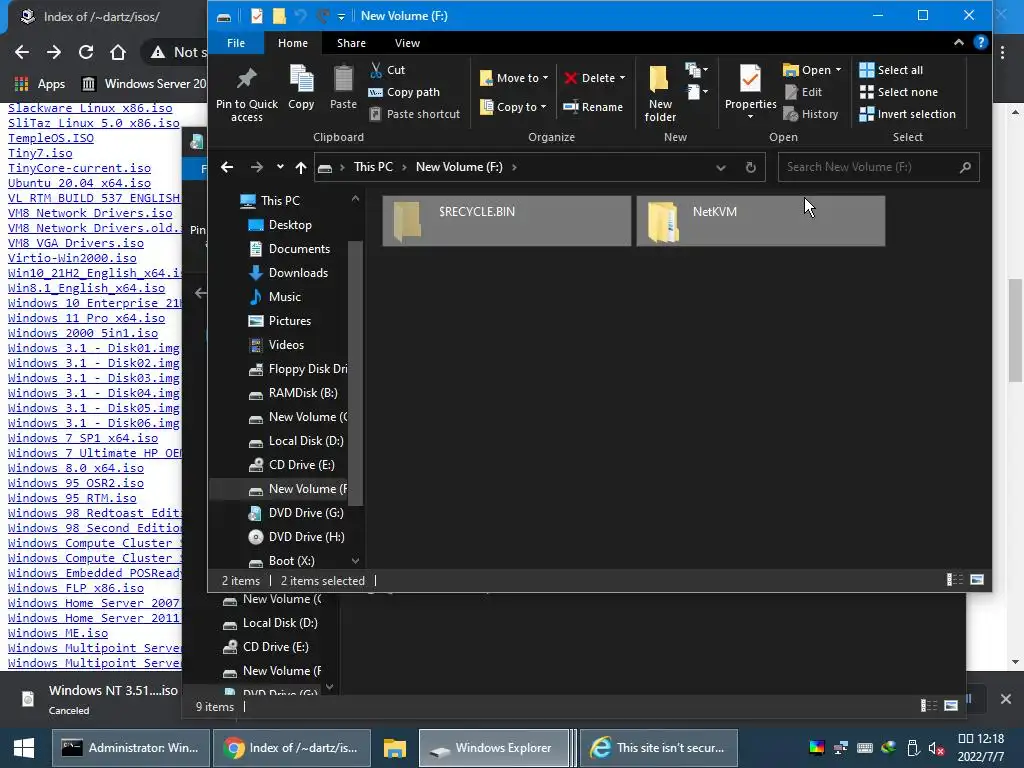The height and width of the screenshot is (768, 1024).
Task: Open Explorer help question mark
Action: (980, 42)
